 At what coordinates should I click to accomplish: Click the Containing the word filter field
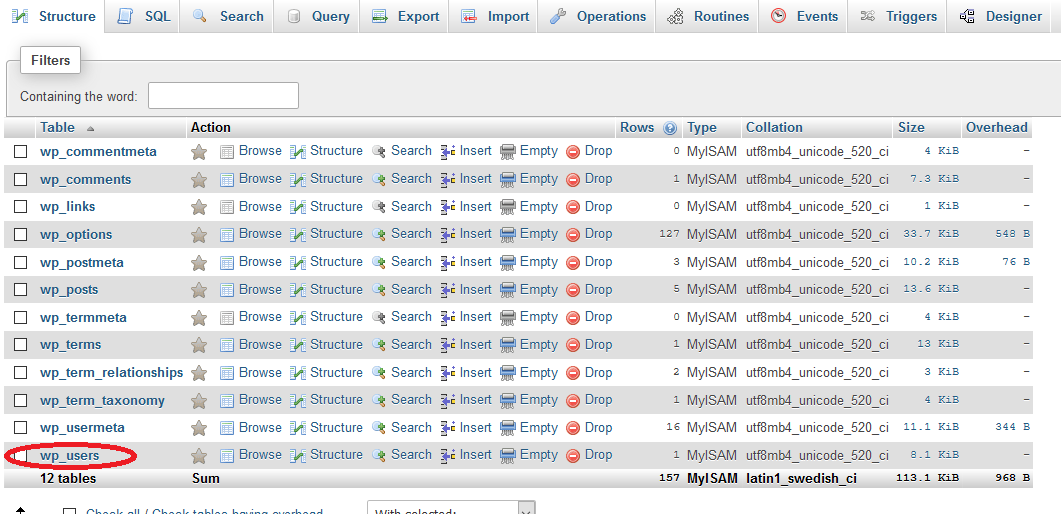tap(223, 96)
